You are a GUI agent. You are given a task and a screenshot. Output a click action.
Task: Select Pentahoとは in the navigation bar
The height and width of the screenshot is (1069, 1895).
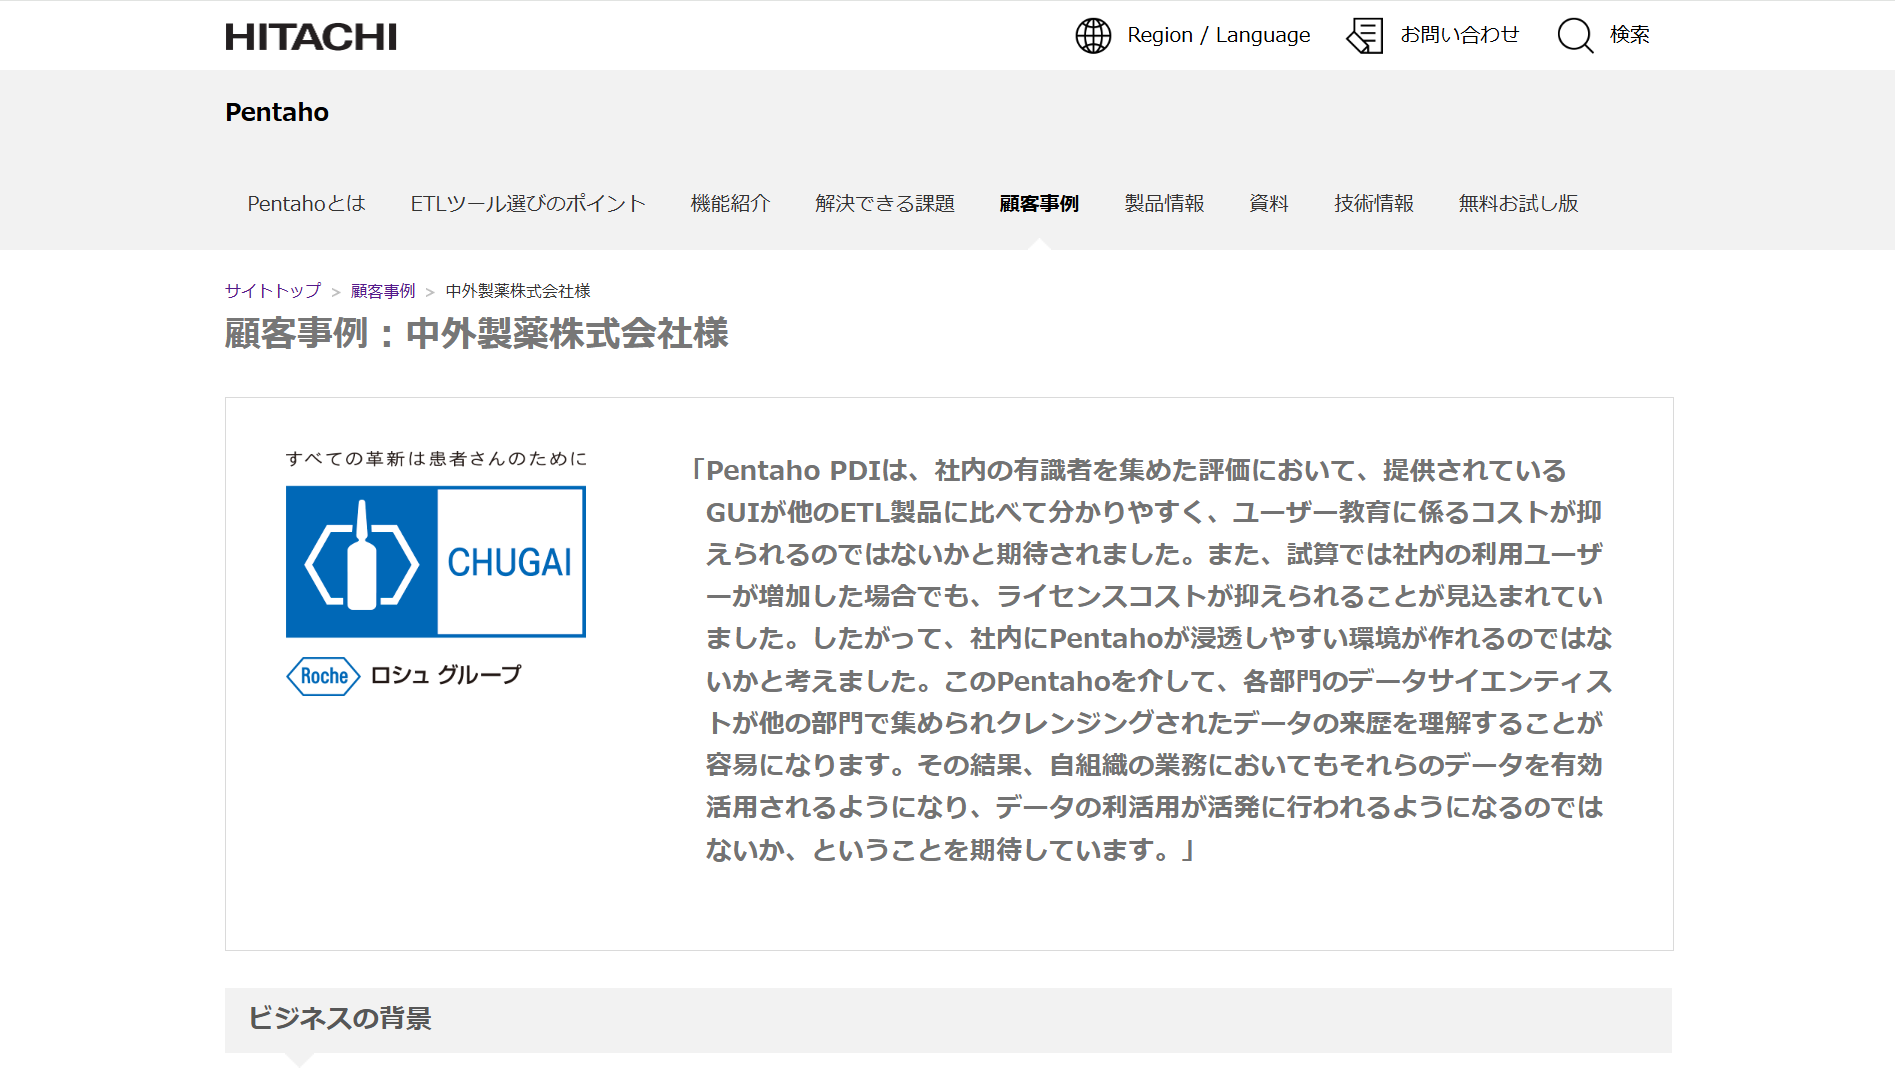pyautogui.click(x=306, y=203)
